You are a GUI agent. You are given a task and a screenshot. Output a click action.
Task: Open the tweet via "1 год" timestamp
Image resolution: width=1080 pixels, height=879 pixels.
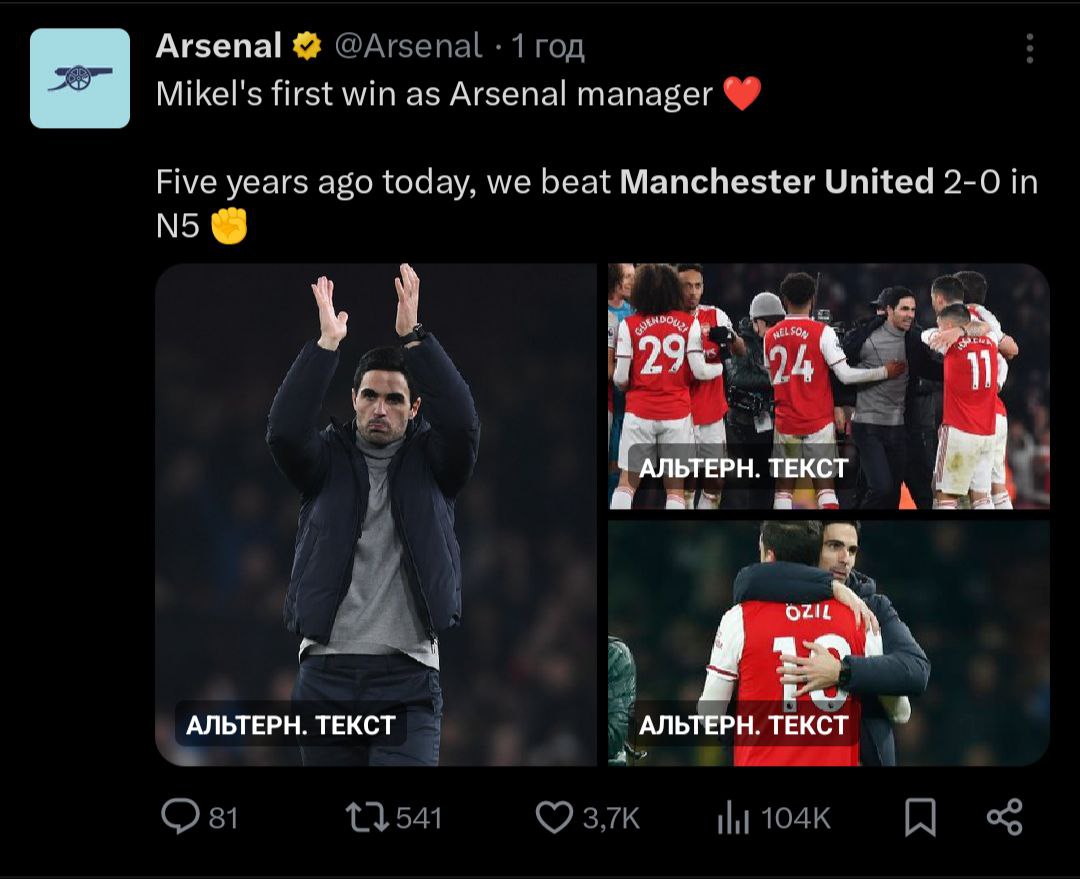click(547, 46)
